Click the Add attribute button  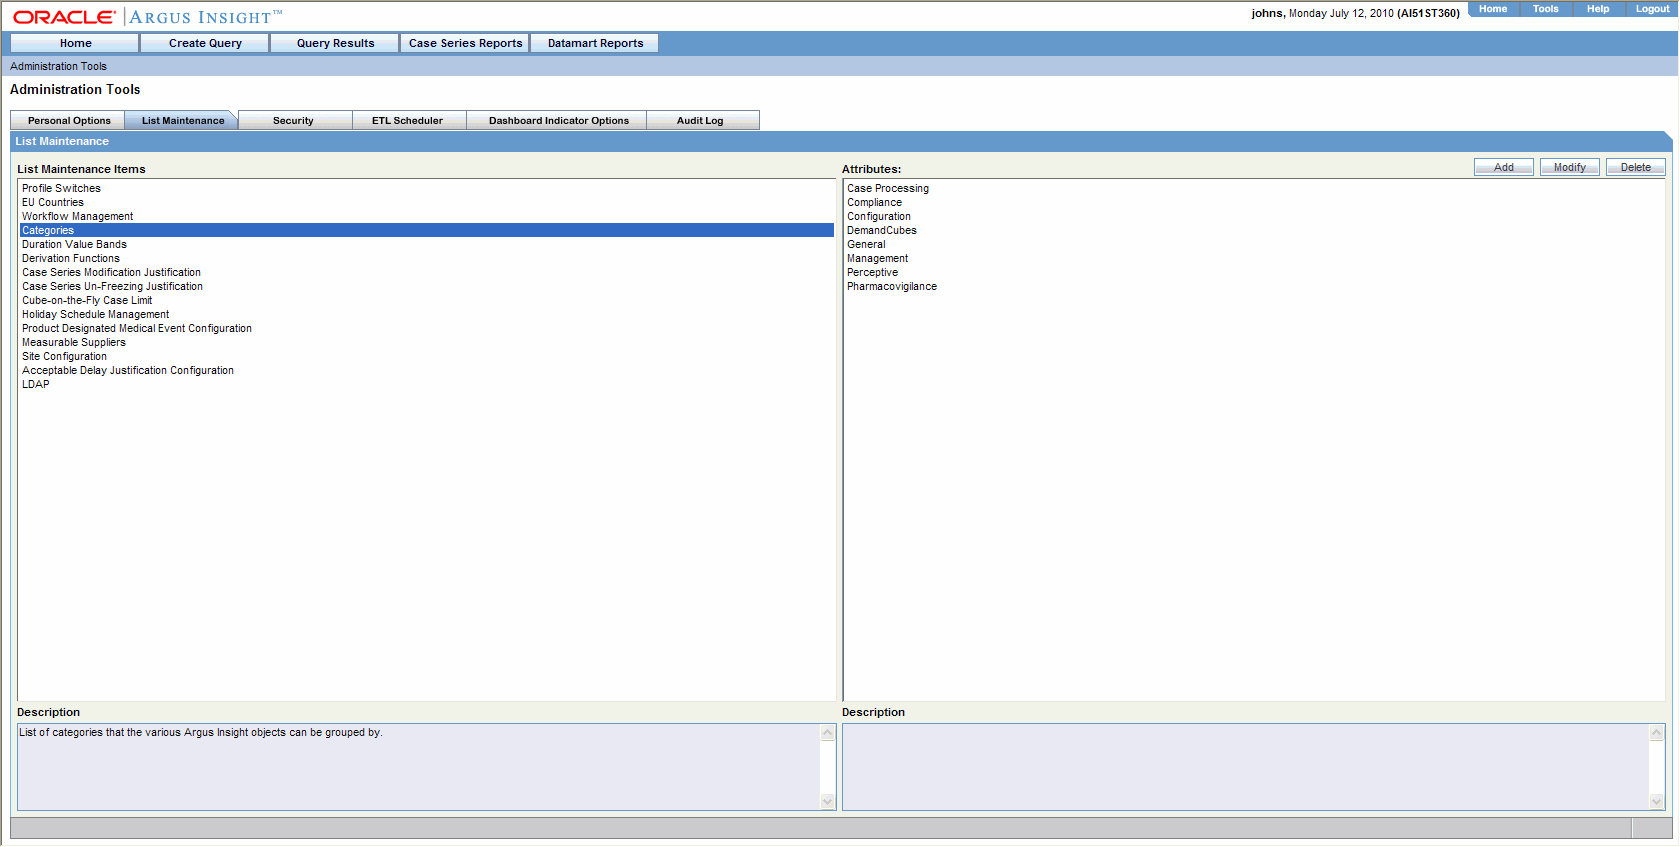click(x=1503, y=167)
